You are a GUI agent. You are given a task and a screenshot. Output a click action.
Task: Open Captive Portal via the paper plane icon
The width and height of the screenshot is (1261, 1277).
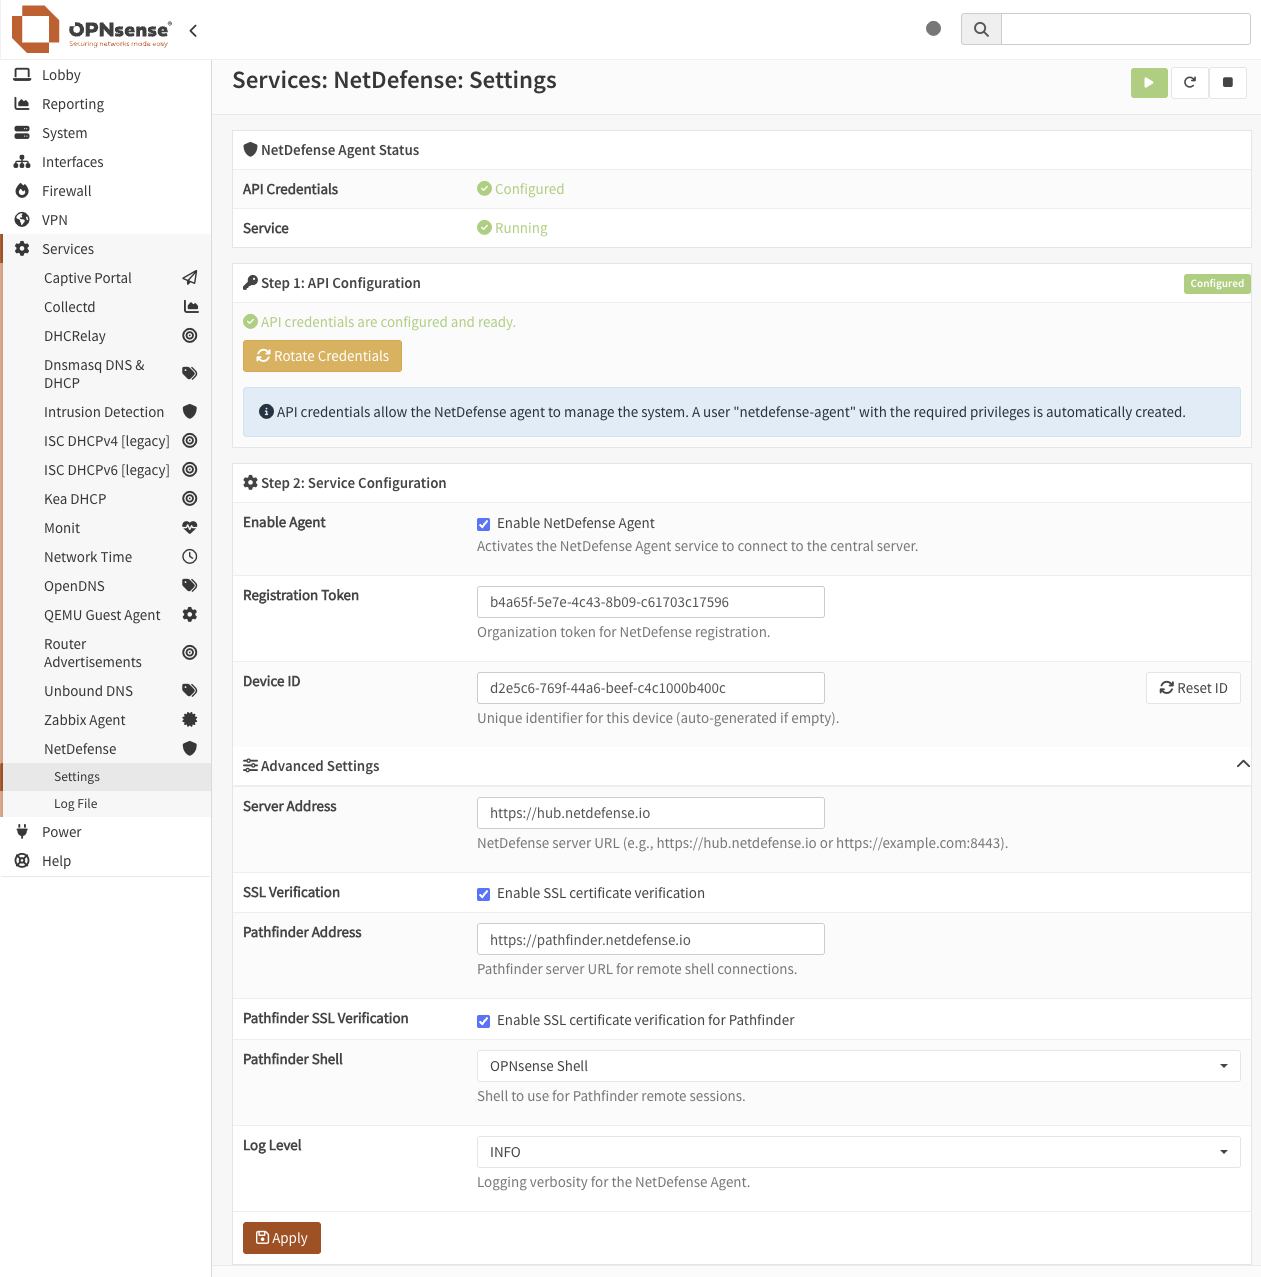point(190,278)
